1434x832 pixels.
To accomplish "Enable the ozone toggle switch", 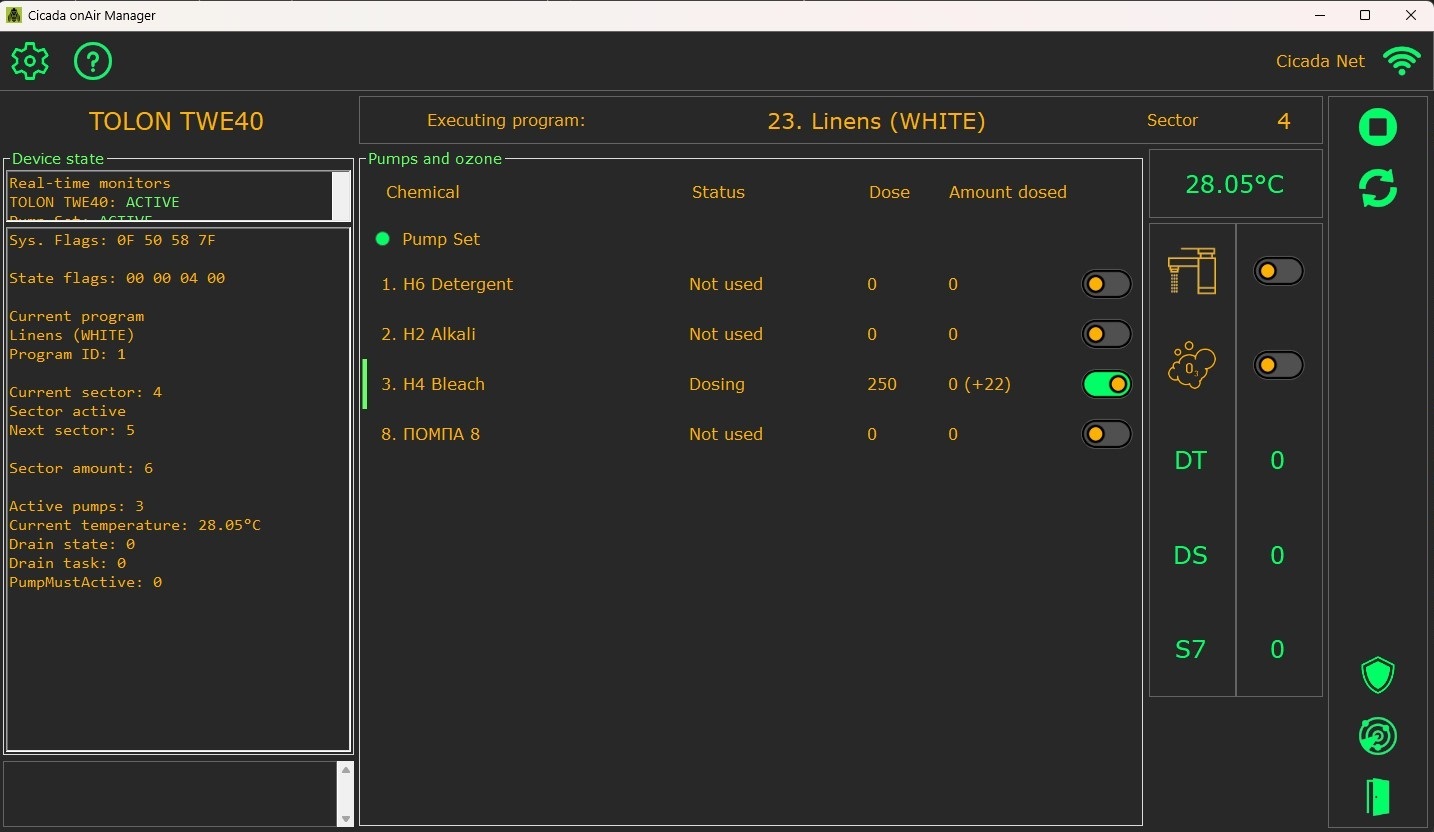I will pyautogui.click(x=1278, y=365).
